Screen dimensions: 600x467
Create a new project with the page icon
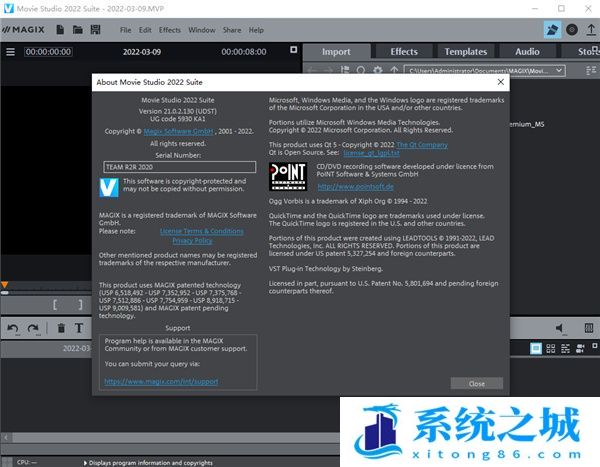(x=60, y=29)
